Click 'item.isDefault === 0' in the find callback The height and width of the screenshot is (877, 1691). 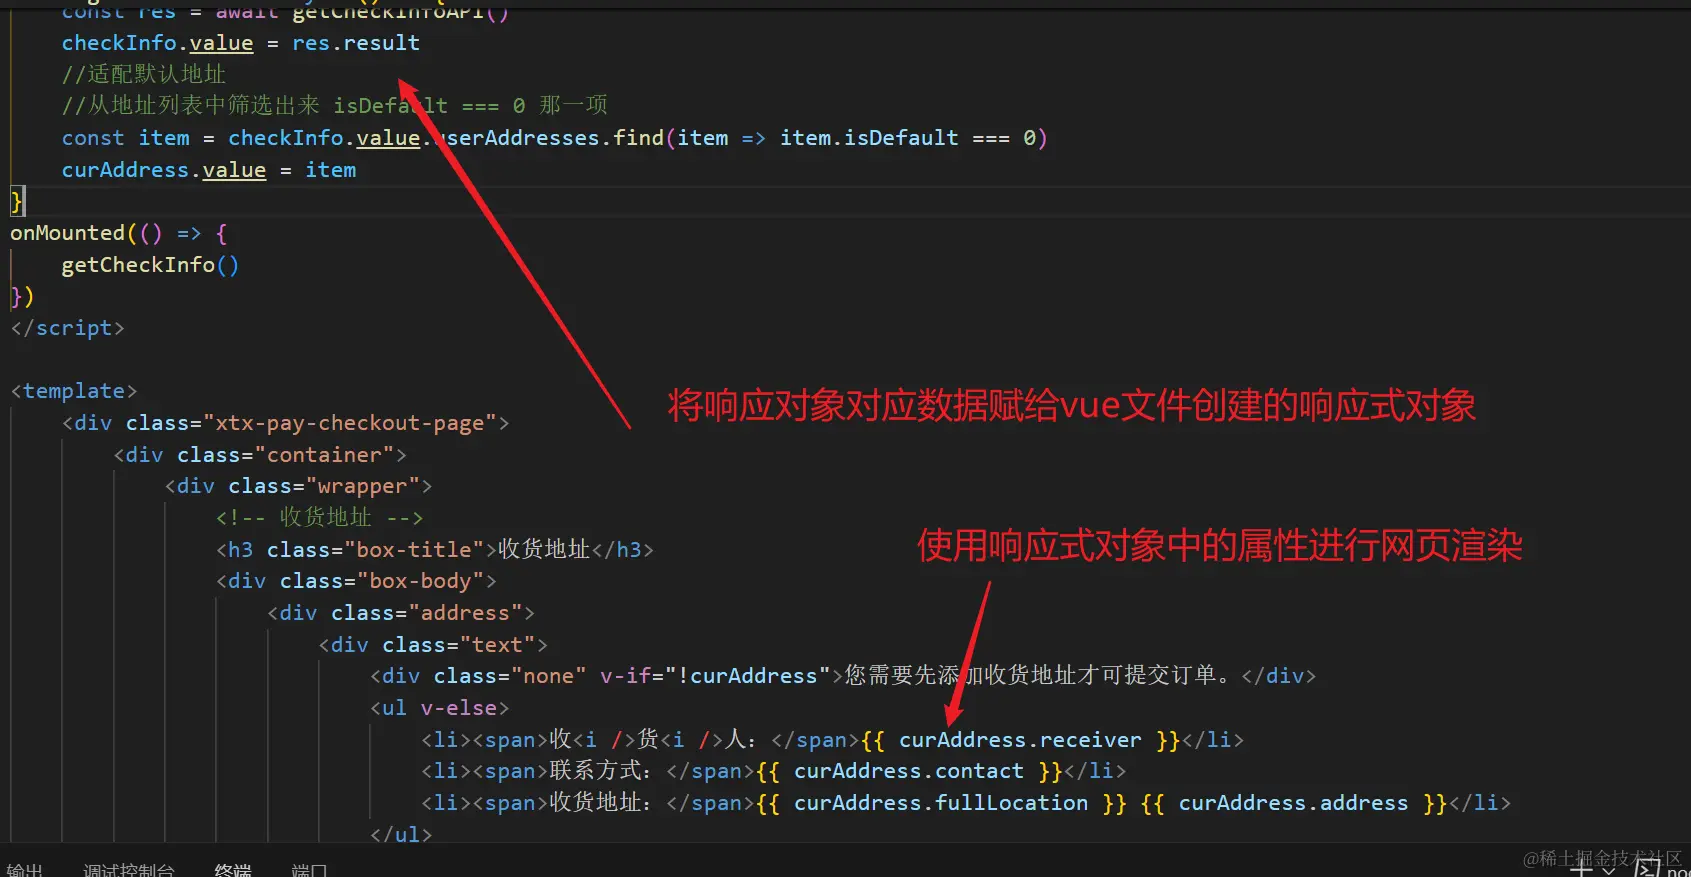(907, 138)
